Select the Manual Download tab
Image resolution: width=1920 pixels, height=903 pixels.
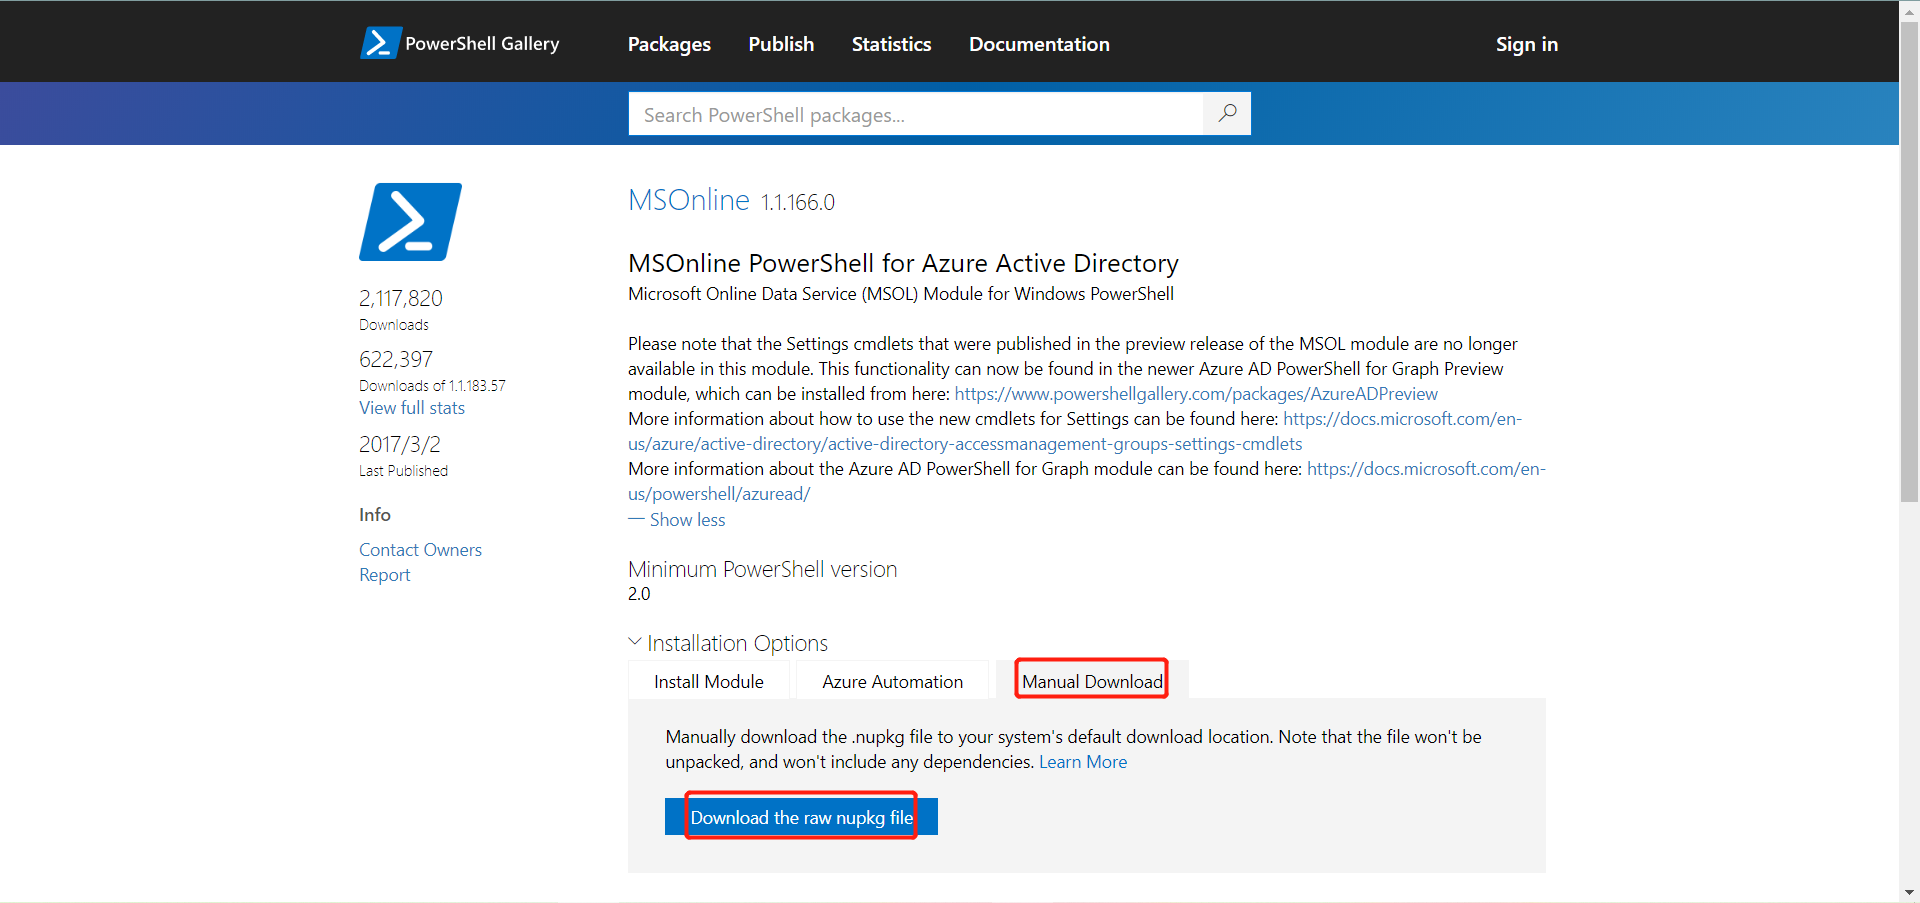(x=1092, y=681)
